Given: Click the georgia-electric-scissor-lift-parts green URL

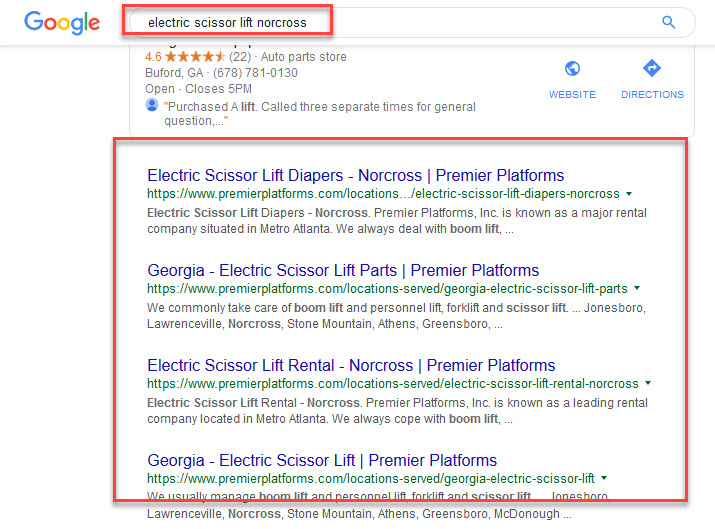Looking at the screenshot, I should [x=387, y=289].
